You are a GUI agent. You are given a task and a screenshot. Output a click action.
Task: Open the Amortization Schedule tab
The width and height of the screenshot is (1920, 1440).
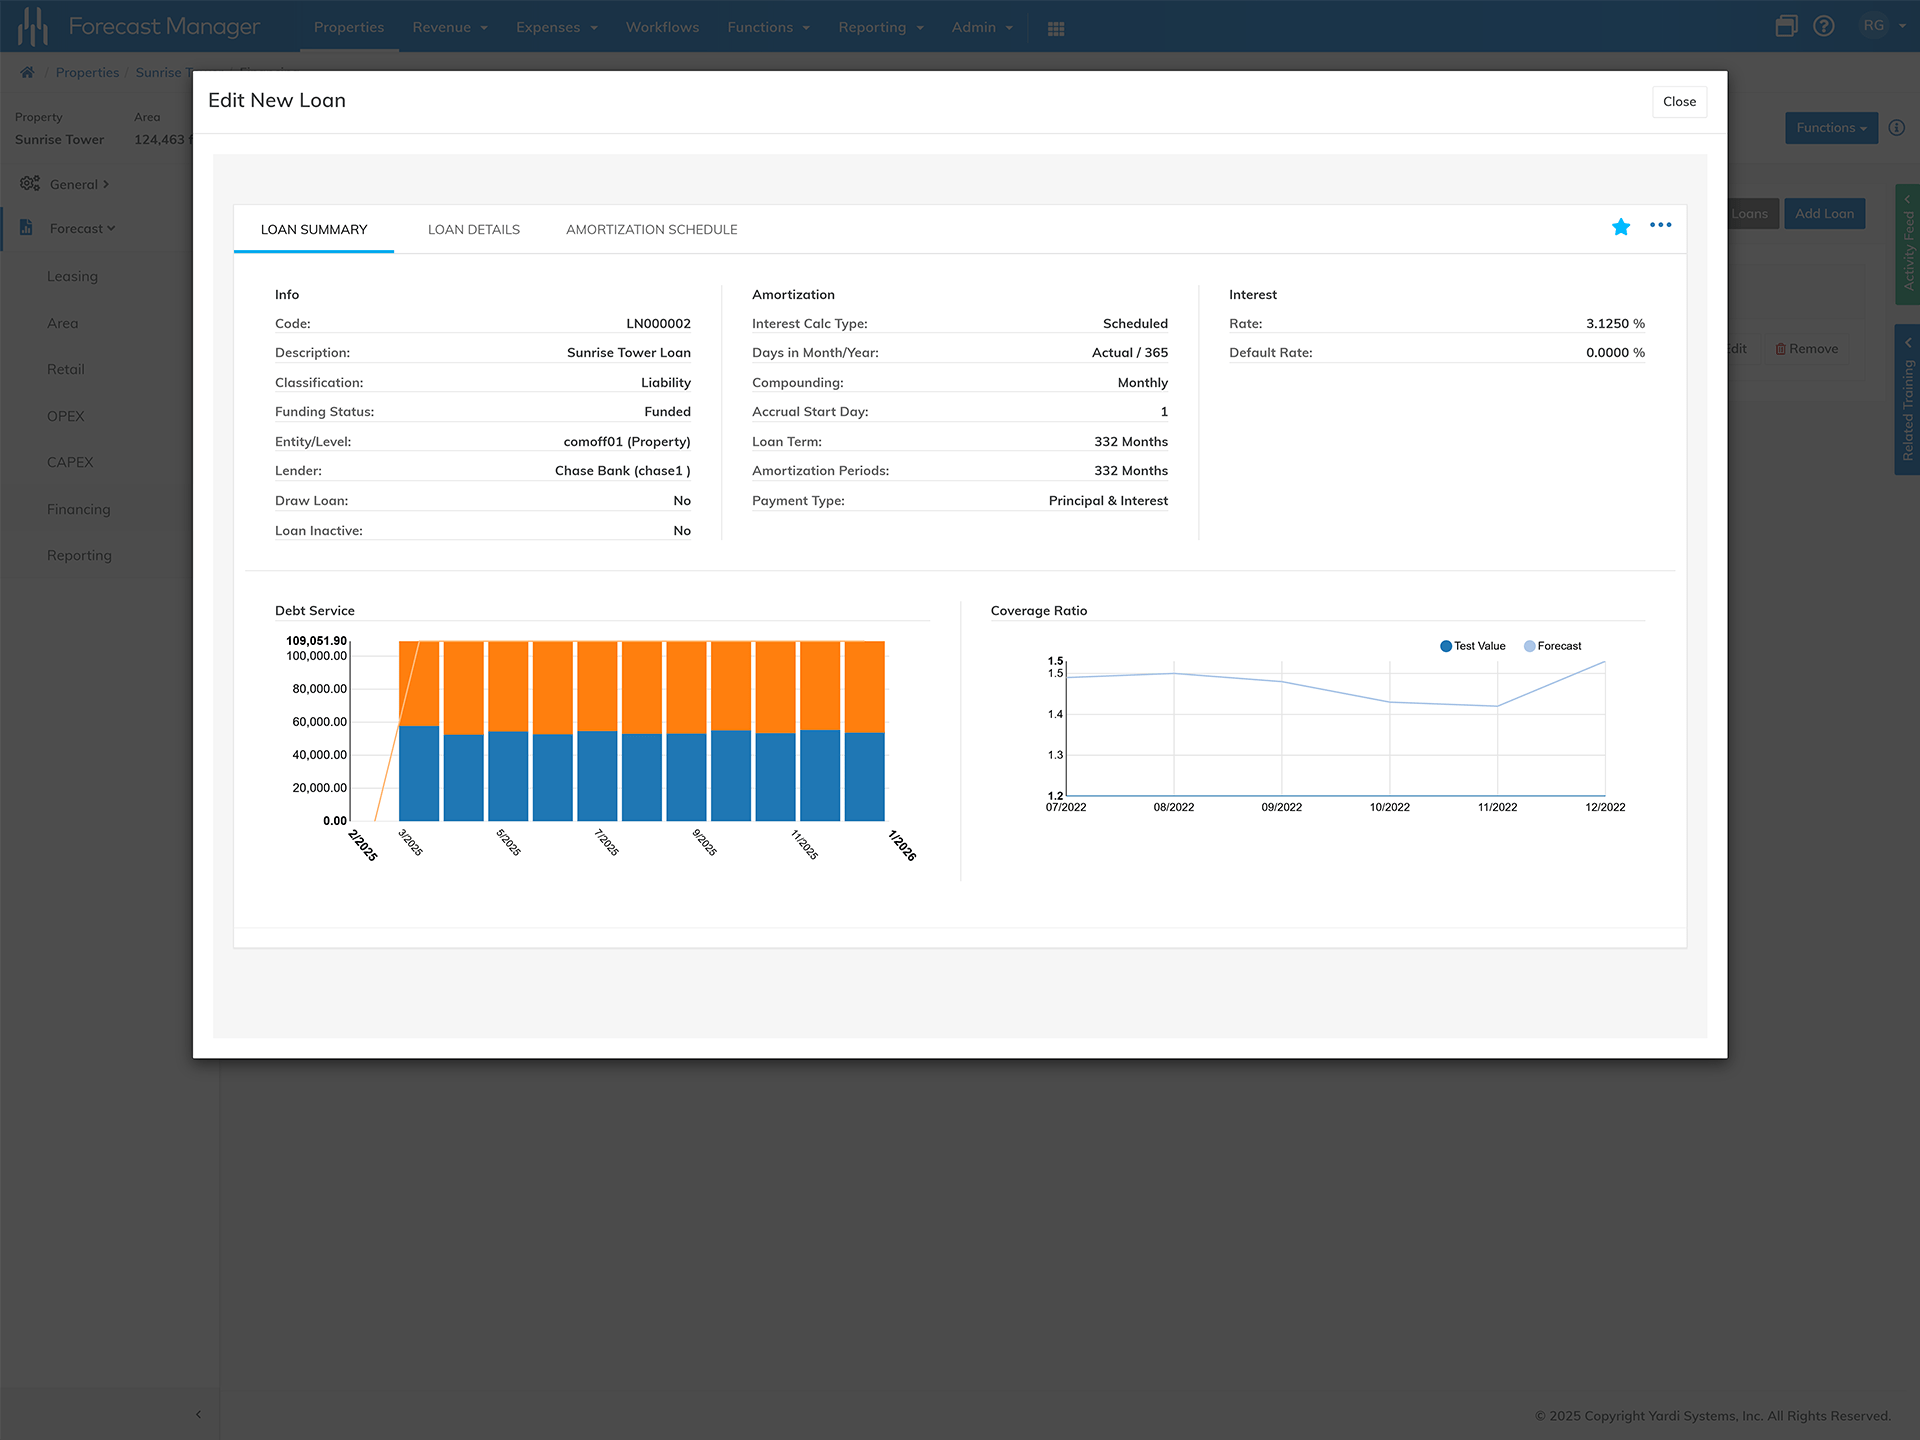(651, 229)
